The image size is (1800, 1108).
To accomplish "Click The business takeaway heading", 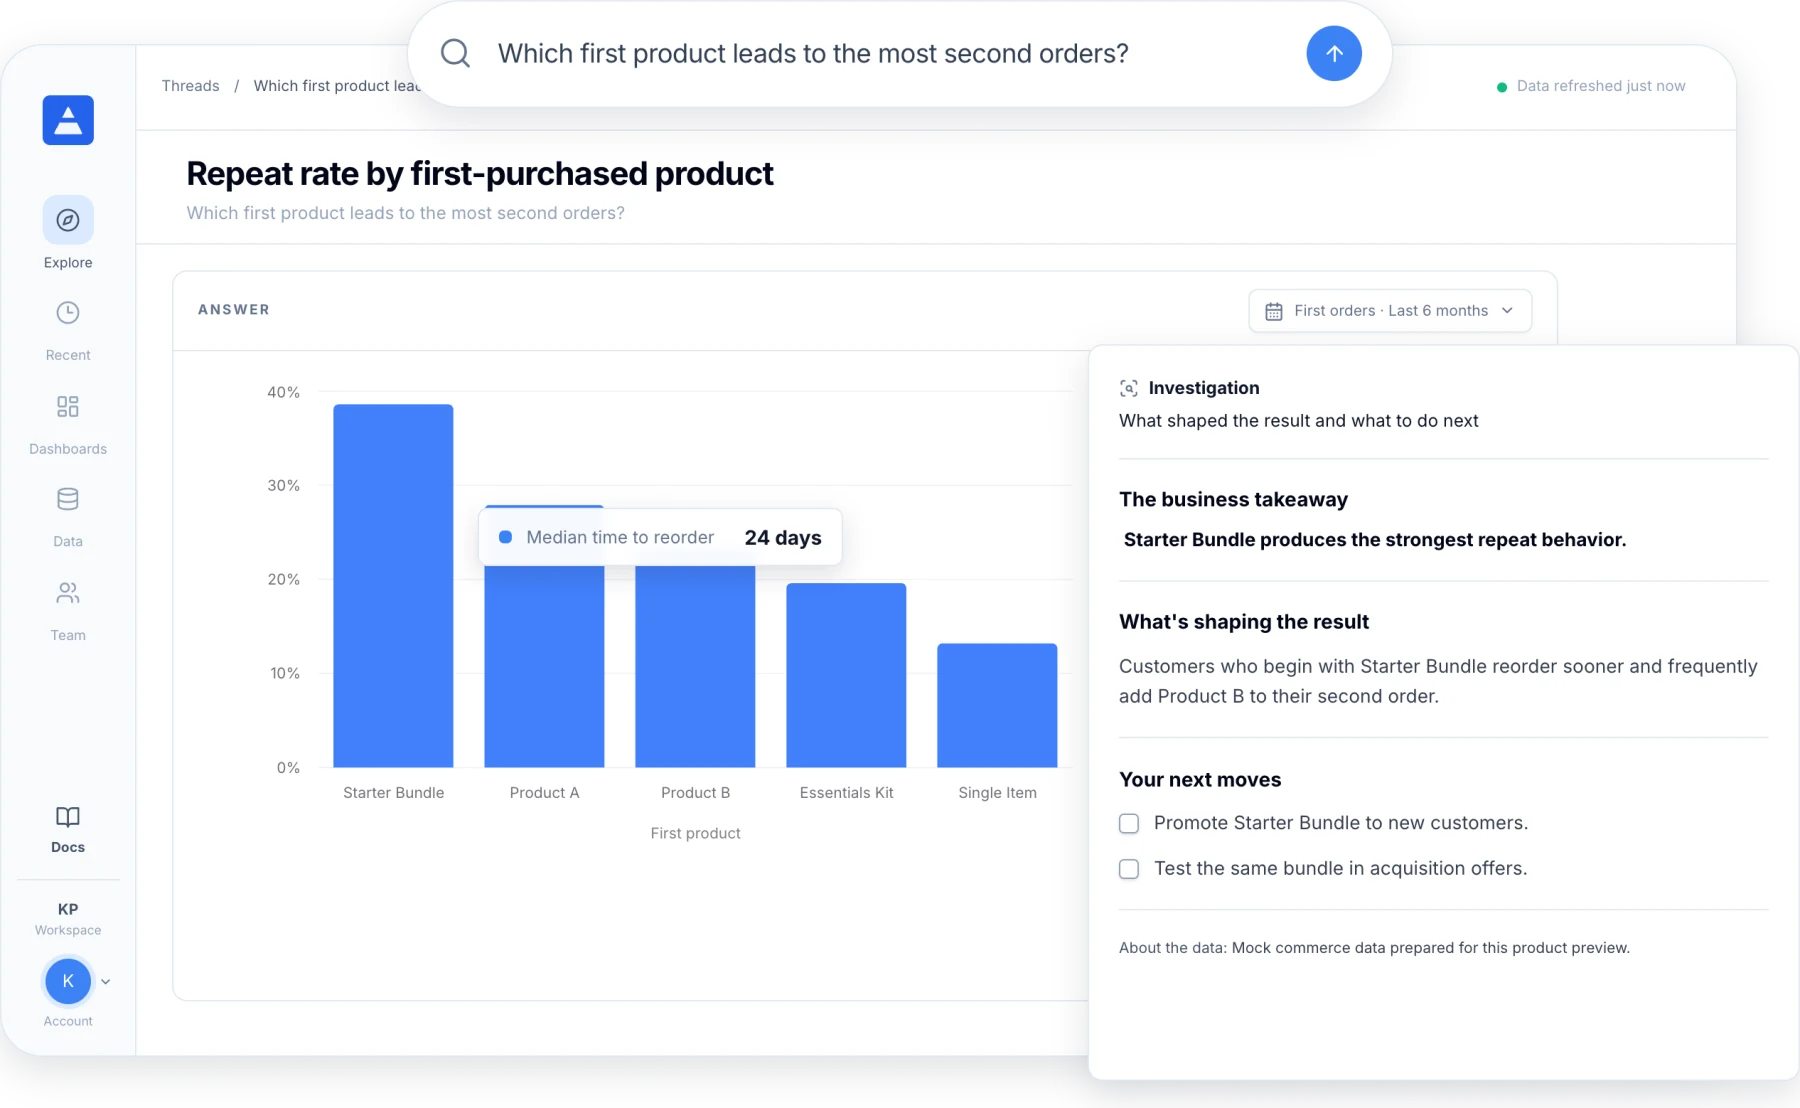I will (1233, 499).
